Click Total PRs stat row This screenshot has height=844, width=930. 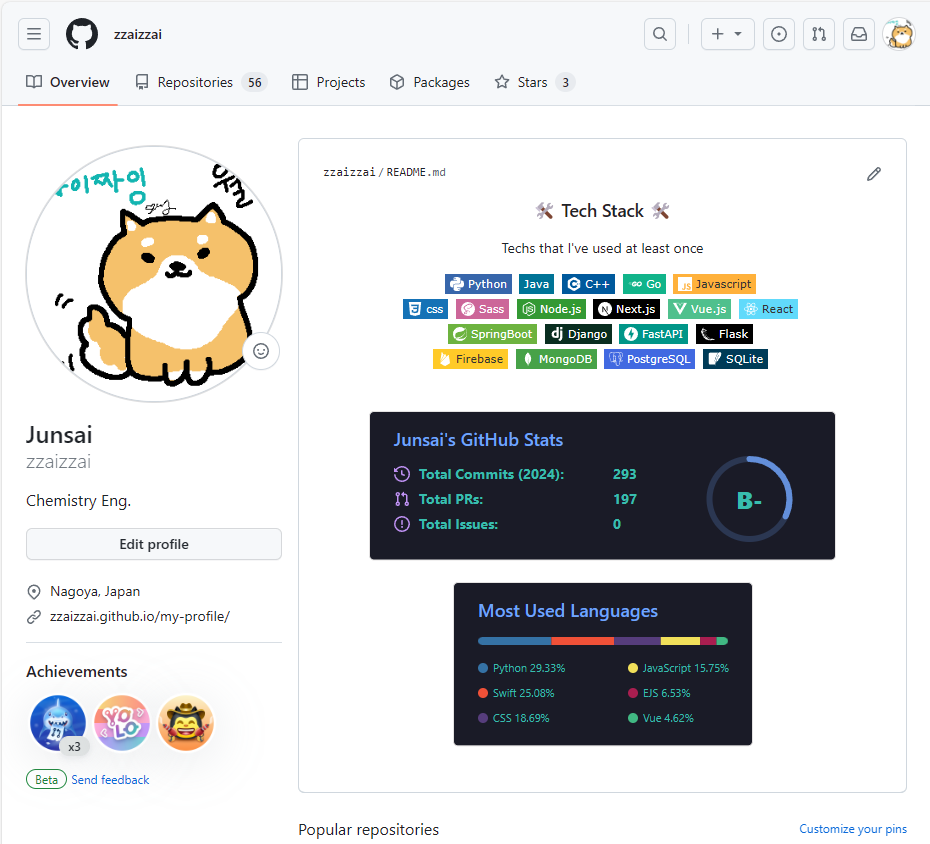pos(515,499)
